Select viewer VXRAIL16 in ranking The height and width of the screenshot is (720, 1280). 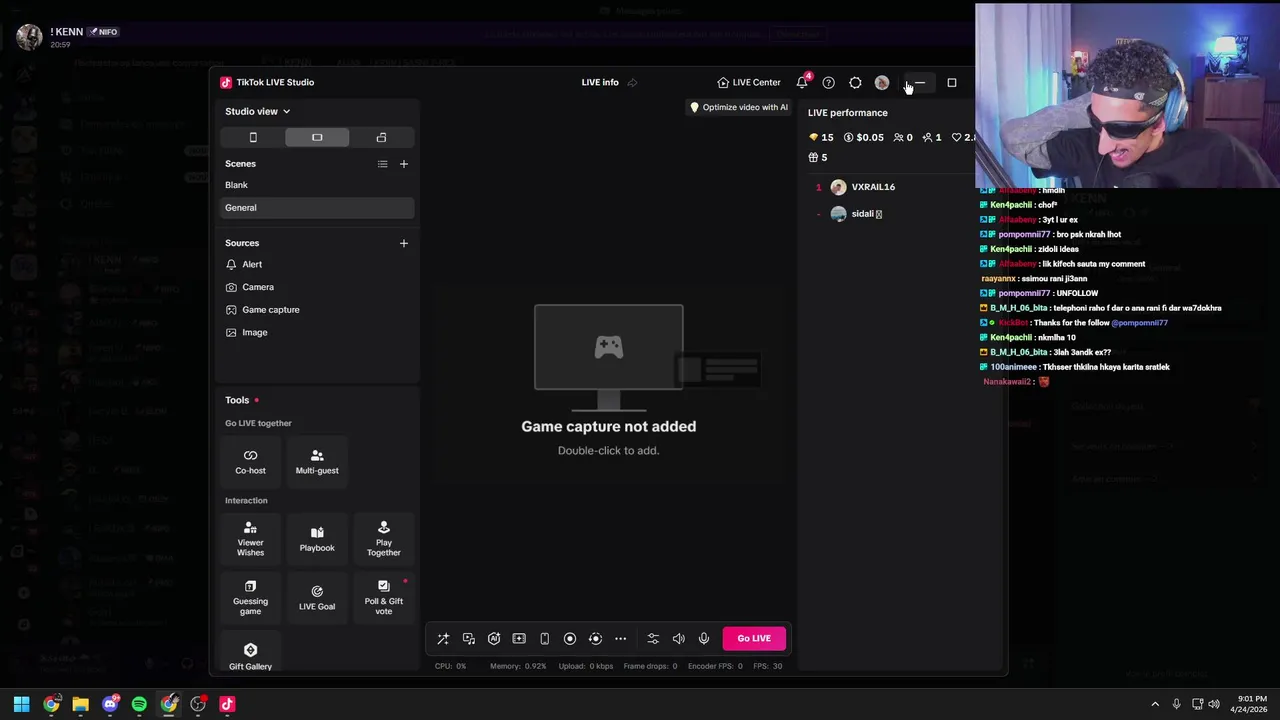(890, 187)
